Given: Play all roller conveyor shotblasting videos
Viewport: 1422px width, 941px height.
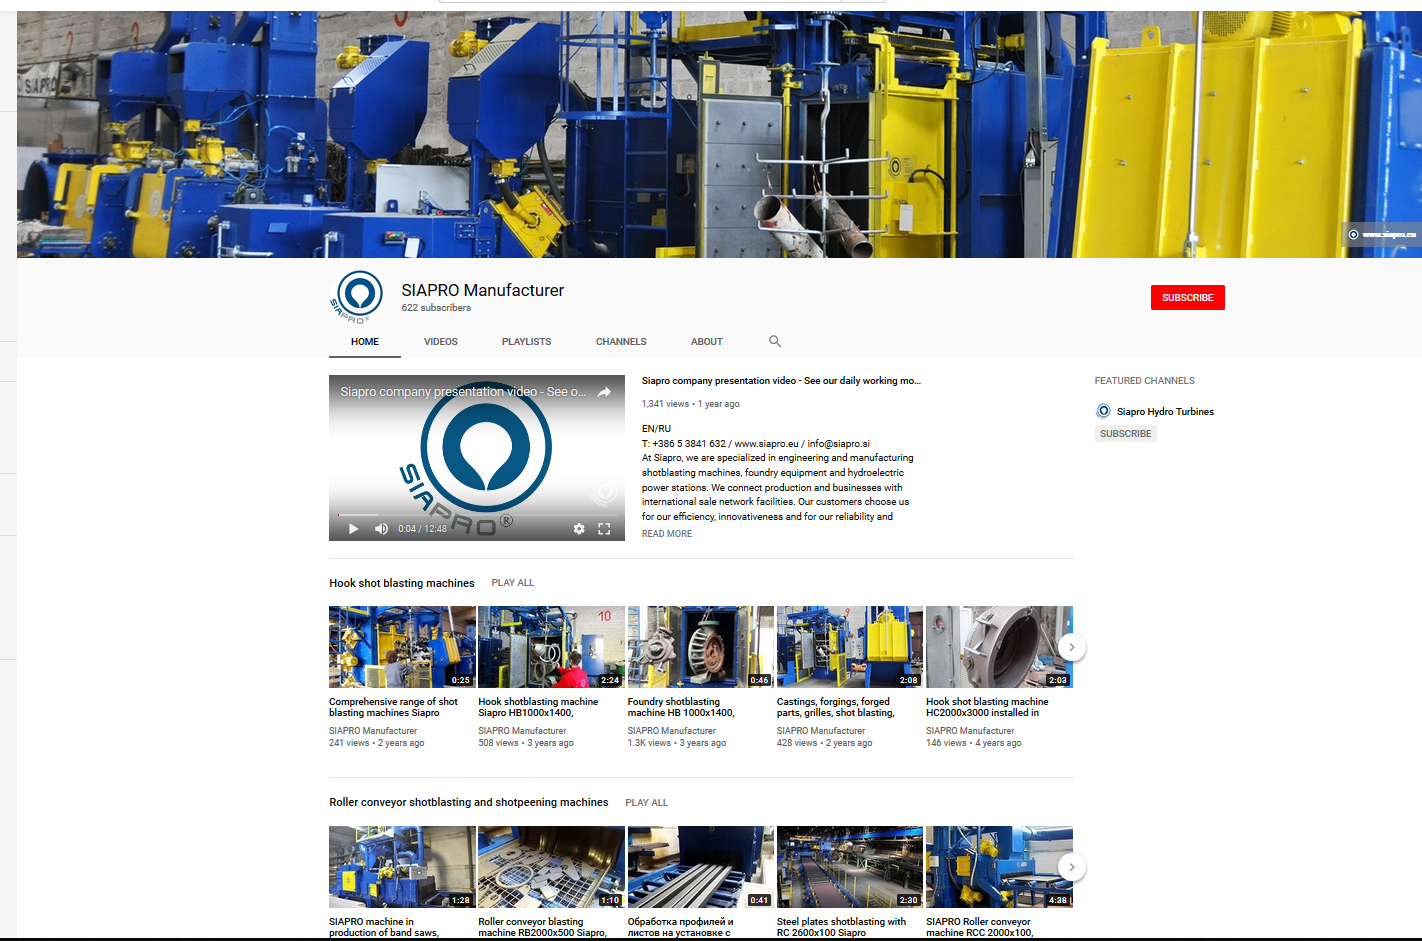Looking at the screenshot, I should [x=647, y=803].
